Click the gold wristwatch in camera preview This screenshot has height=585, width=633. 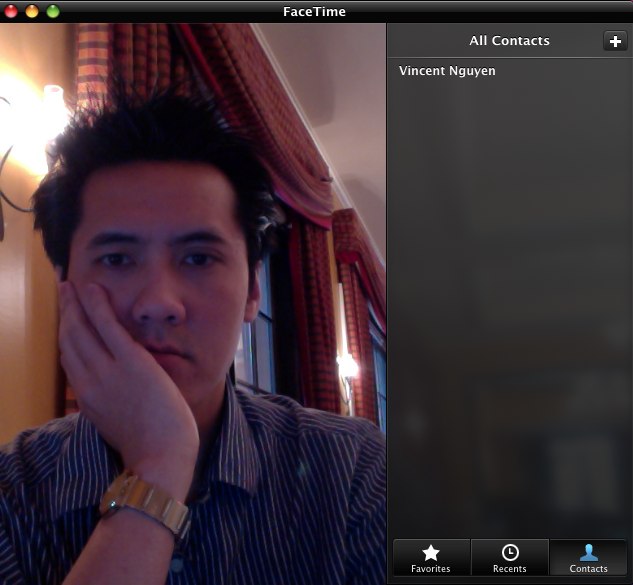pos(147,503)
